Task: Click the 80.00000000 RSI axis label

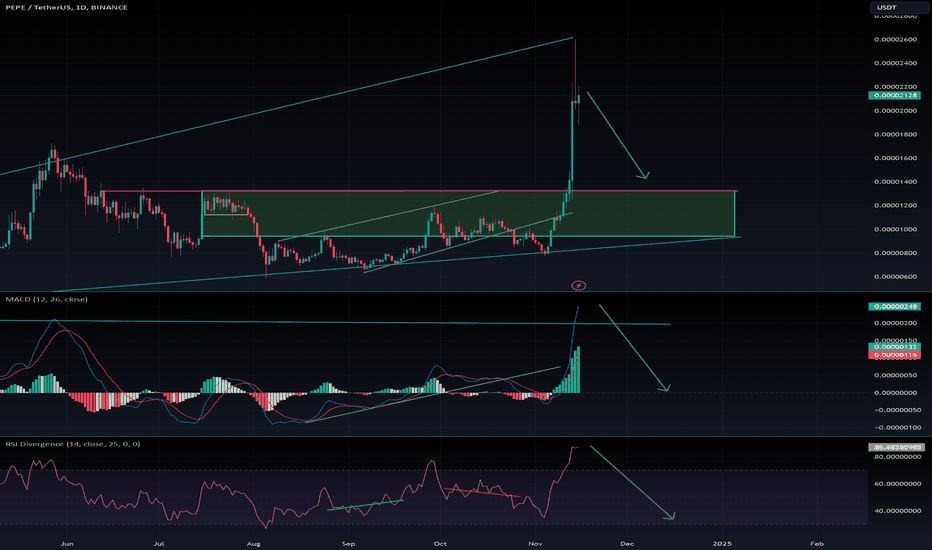Action: pyautogui.click(x=898, y=457)
